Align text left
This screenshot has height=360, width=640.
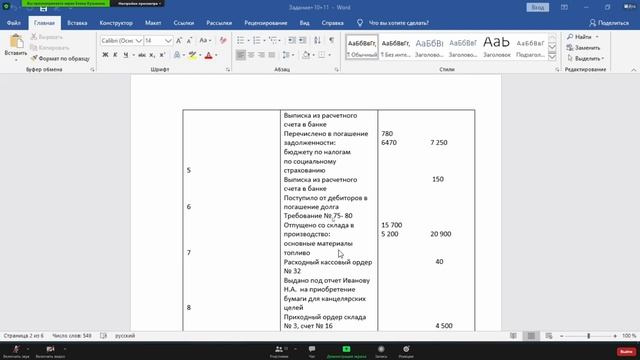[241, 55]
